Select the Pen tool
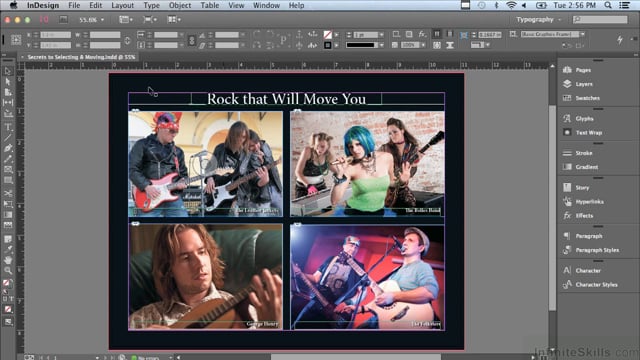The width and height of the screenshot is (640, 360). pyautogui.click(x=8, y=148)
